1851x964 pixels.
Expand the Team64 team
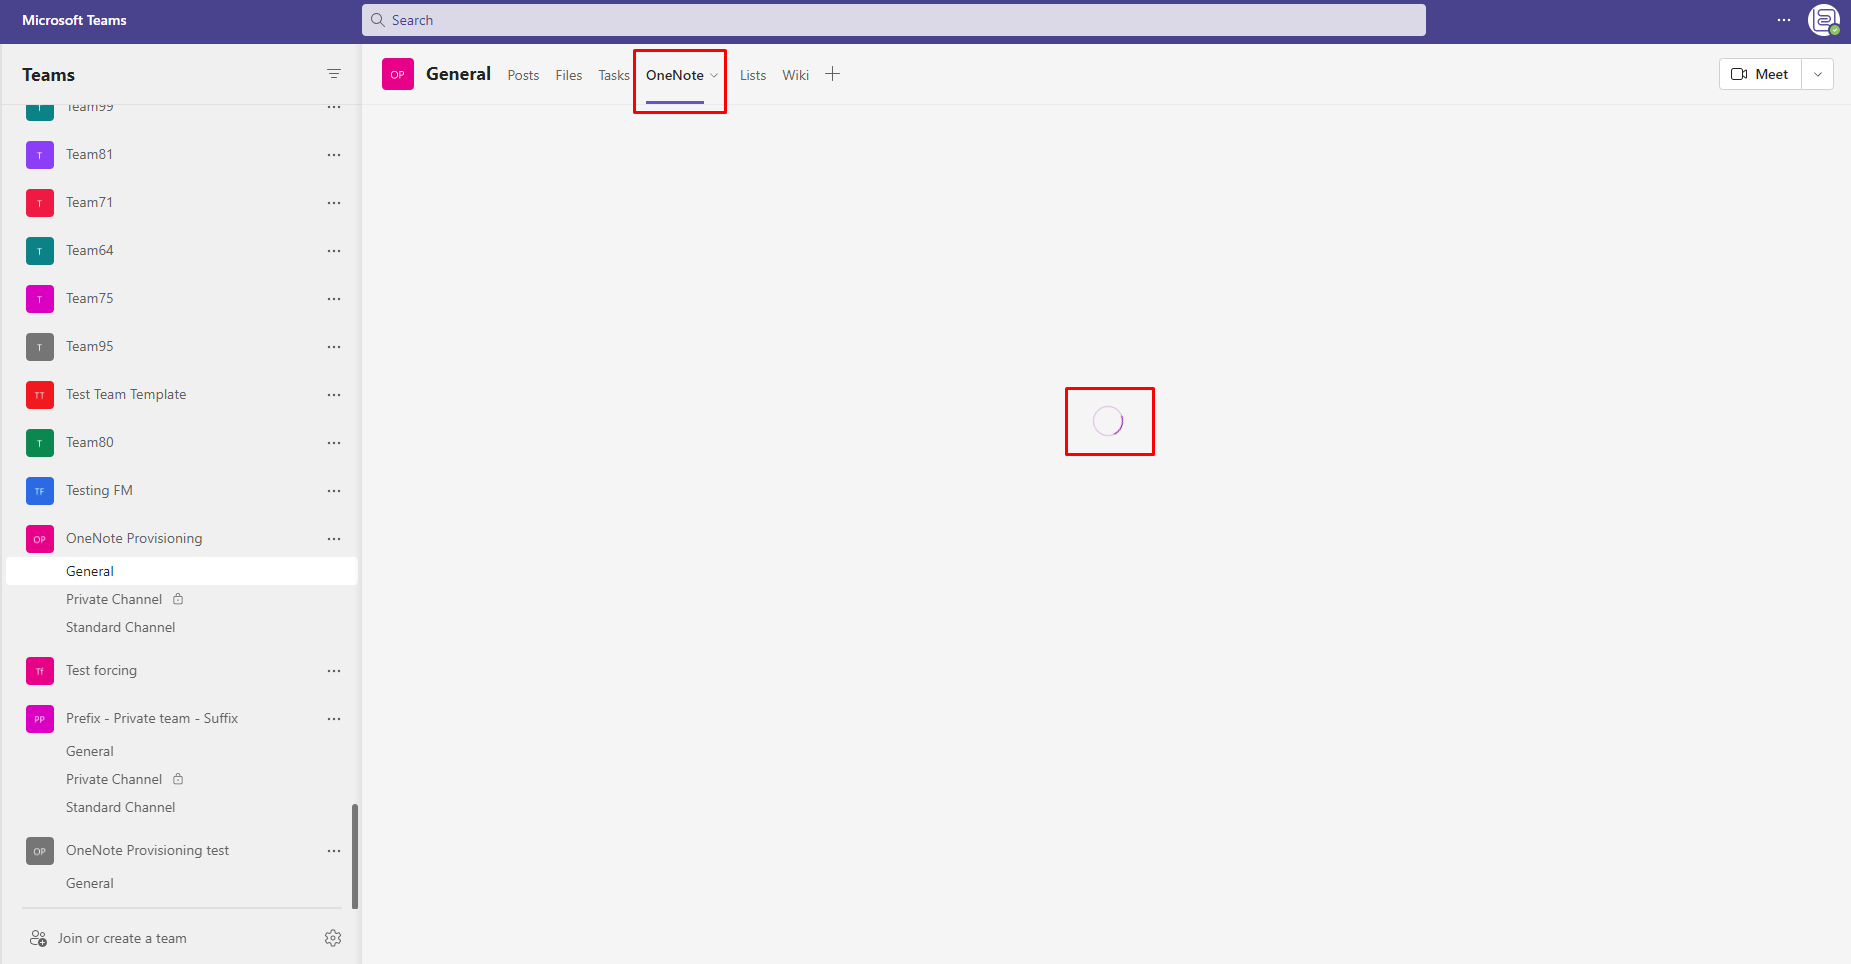[89, 250]
